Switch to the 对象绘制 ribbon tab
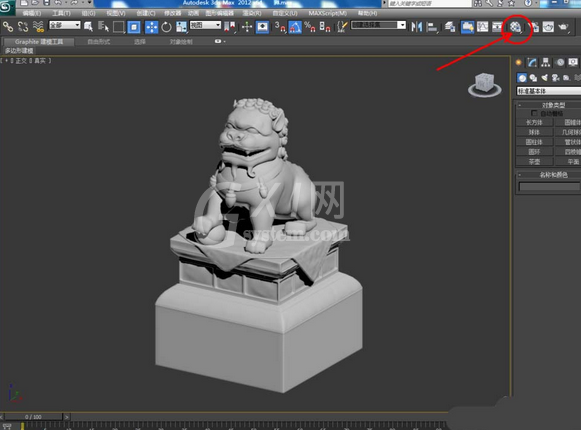This screenshot has width=581, height=430. tap(181, 42)
